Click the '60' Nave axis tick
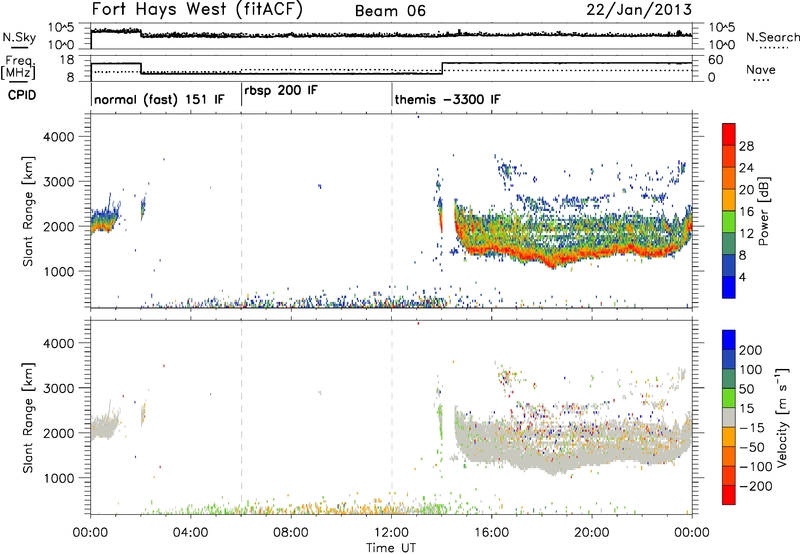800x554 pixels. point(715,60)
